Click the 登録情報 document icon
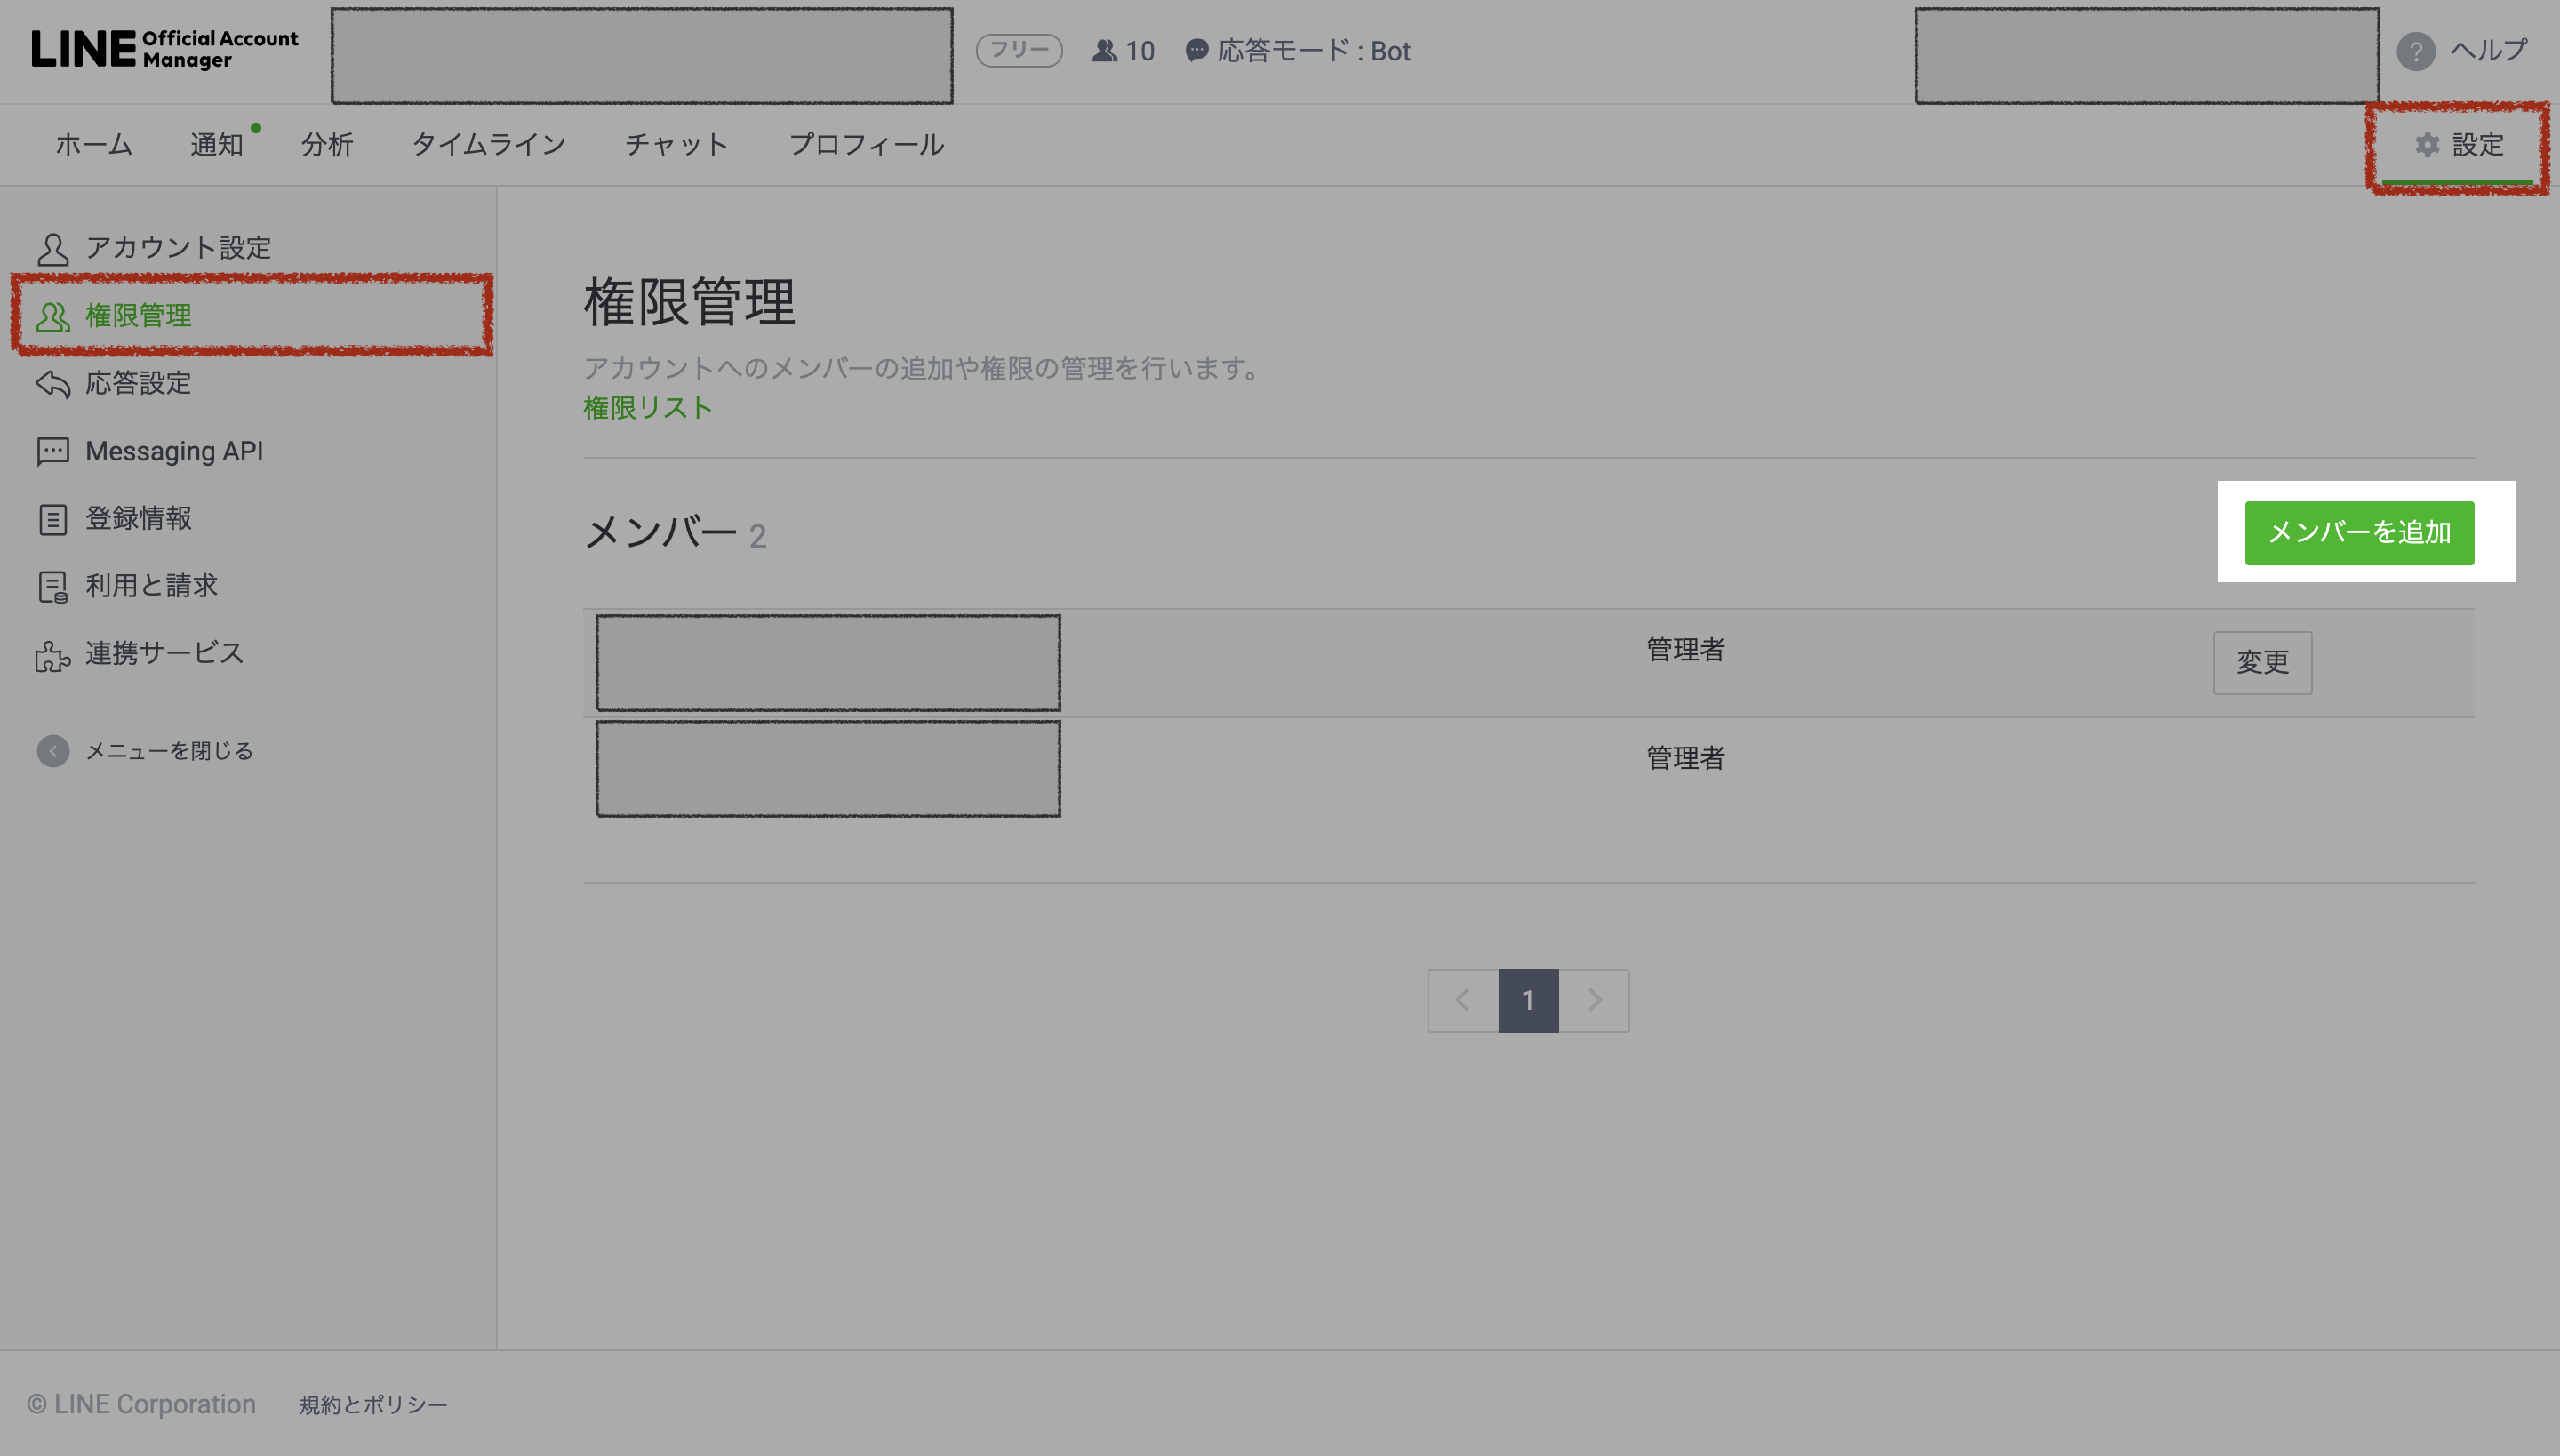Image resolution: width=2560 pixels, height=1456 pixels. point(52,519)
